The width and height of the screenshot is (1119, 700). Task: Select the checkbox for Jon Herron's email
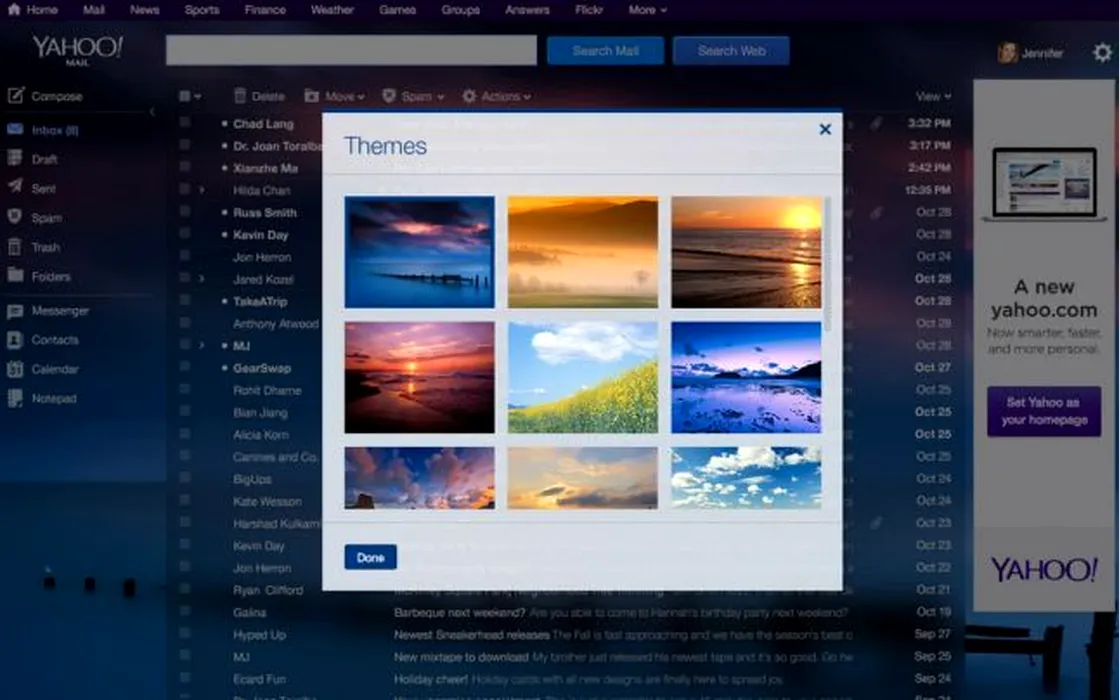coord(185,256)
